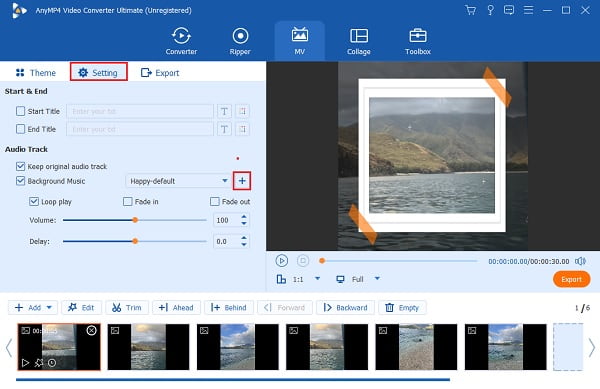The image size is (600, 389).
Task: Increase Volume value with up arrow
Action: tap(244, 217)
